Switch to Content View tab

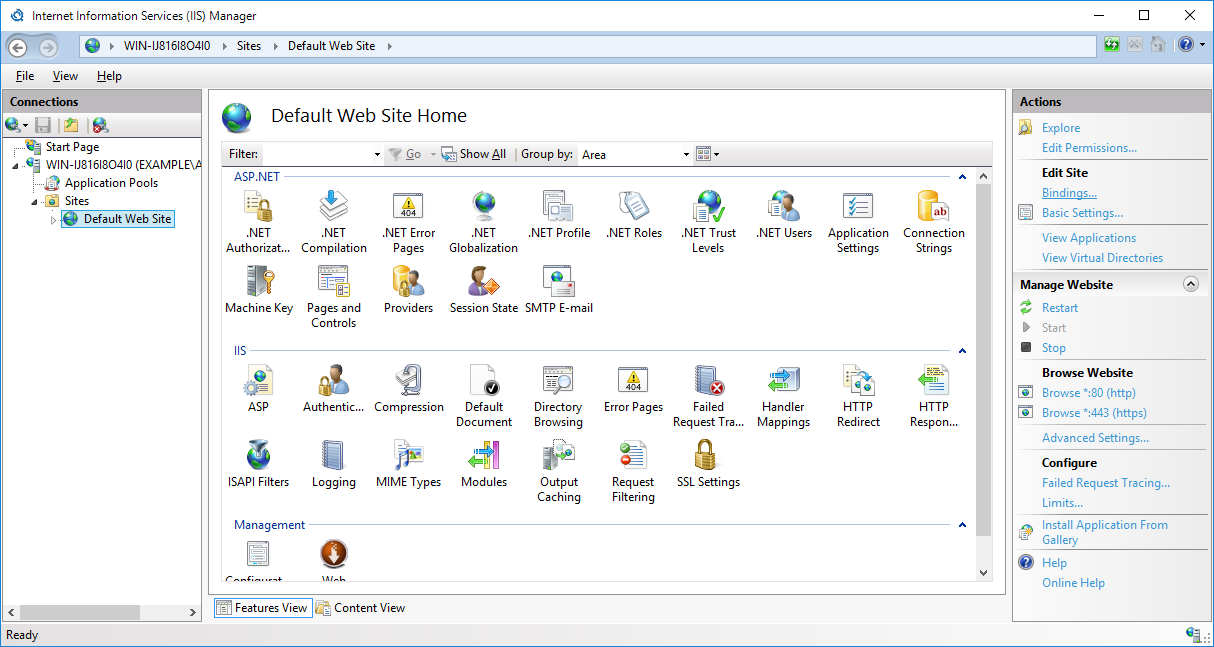click(x=361, y=608)
